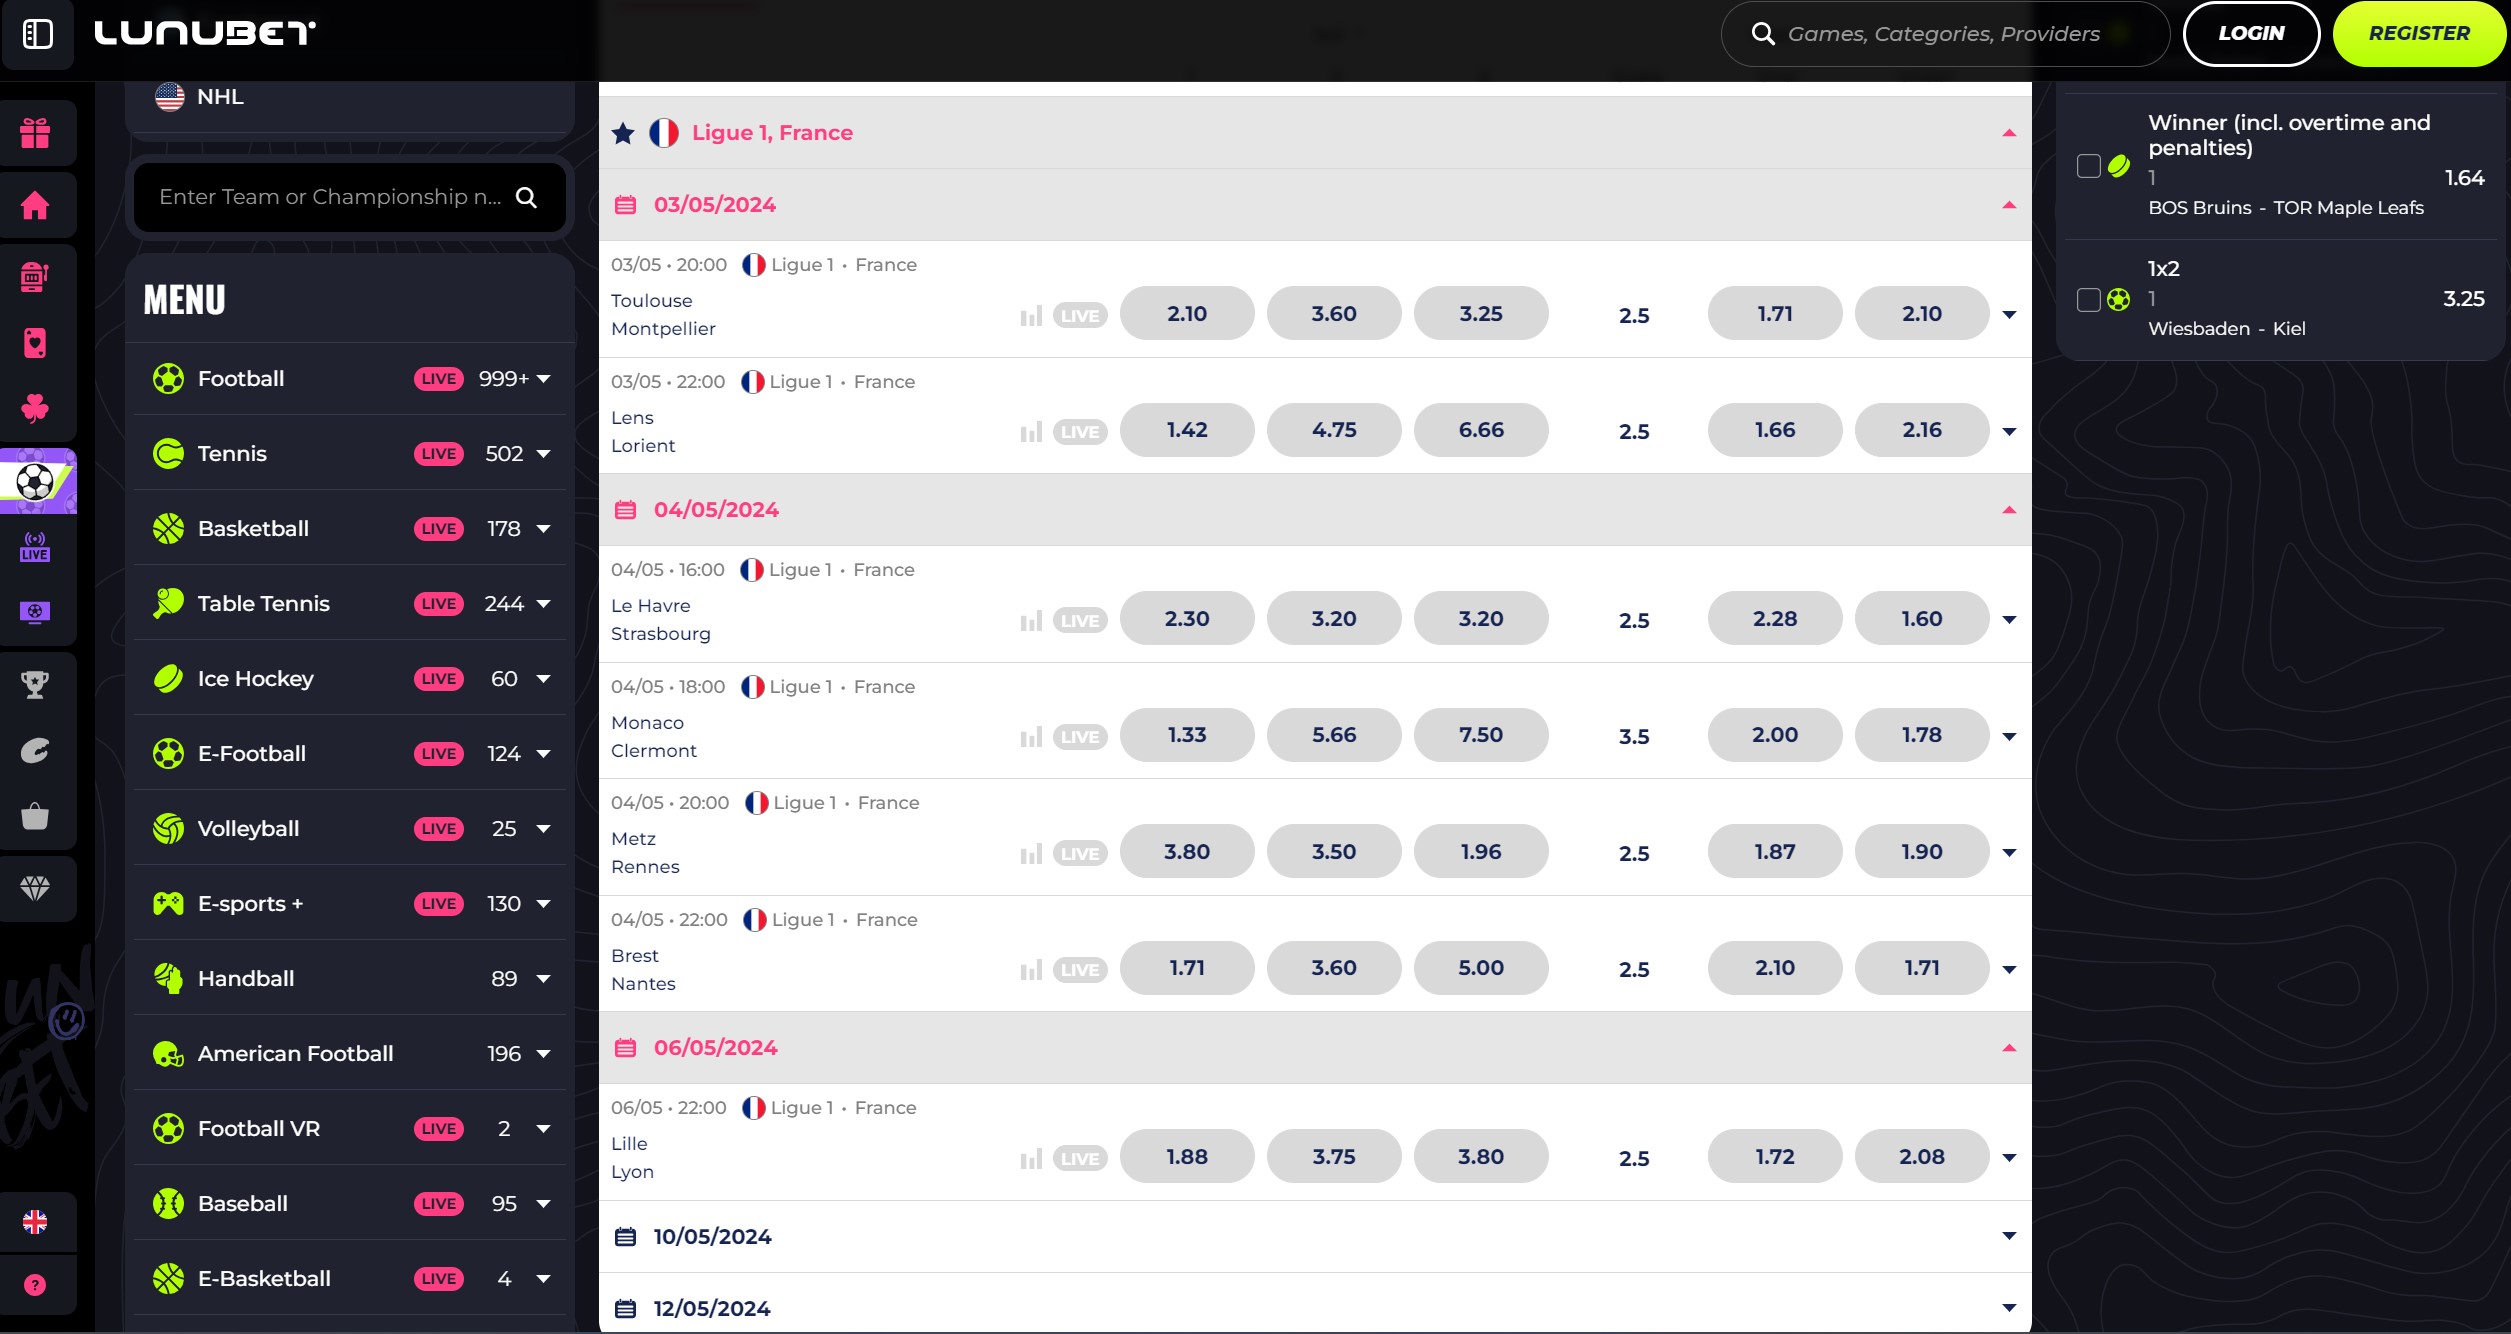Open the diamond VIP icon
The width and height of the screenshot is (2511, 1334).
(35, 888)
